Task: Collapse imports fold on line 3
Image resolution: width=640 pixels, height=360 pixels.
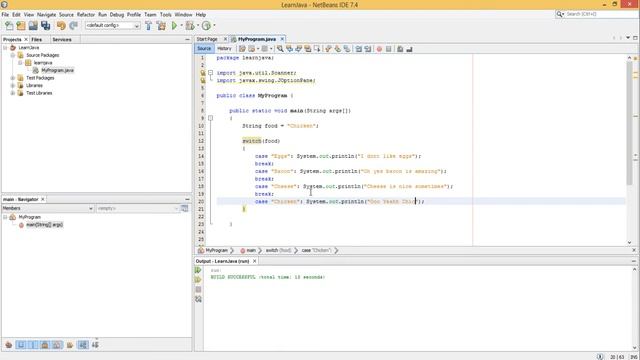Action: click(211, 73)
